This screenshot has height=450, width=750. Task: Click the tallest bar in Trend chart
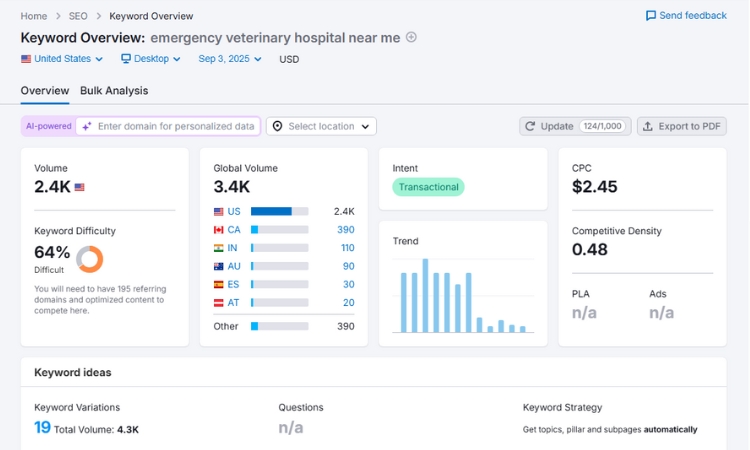coord(425,296)
